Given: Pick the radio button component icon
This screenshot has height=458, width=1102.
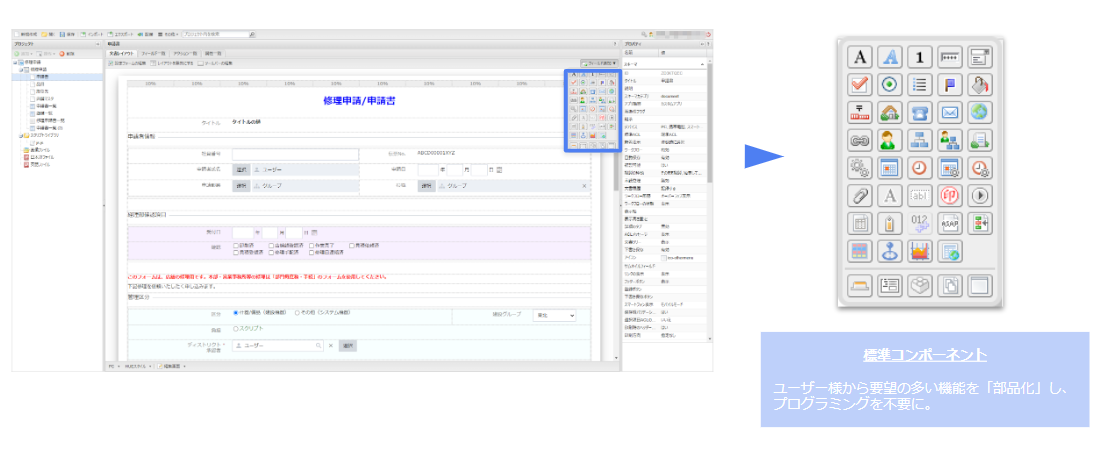Looking at the screenshot, I should 891,84.
